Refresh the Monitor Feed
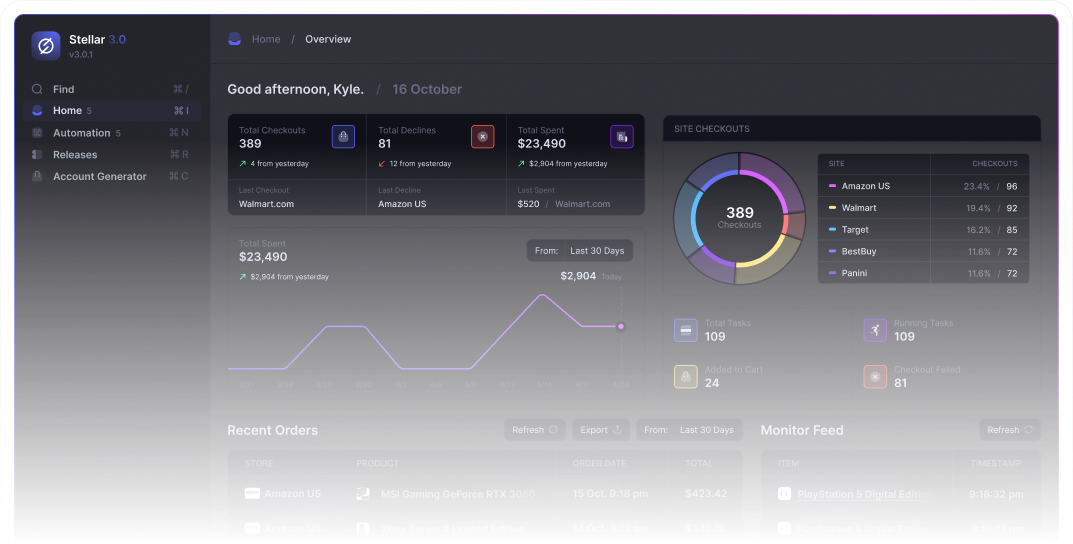The image size is (1073, 544). pos(1010,430)
